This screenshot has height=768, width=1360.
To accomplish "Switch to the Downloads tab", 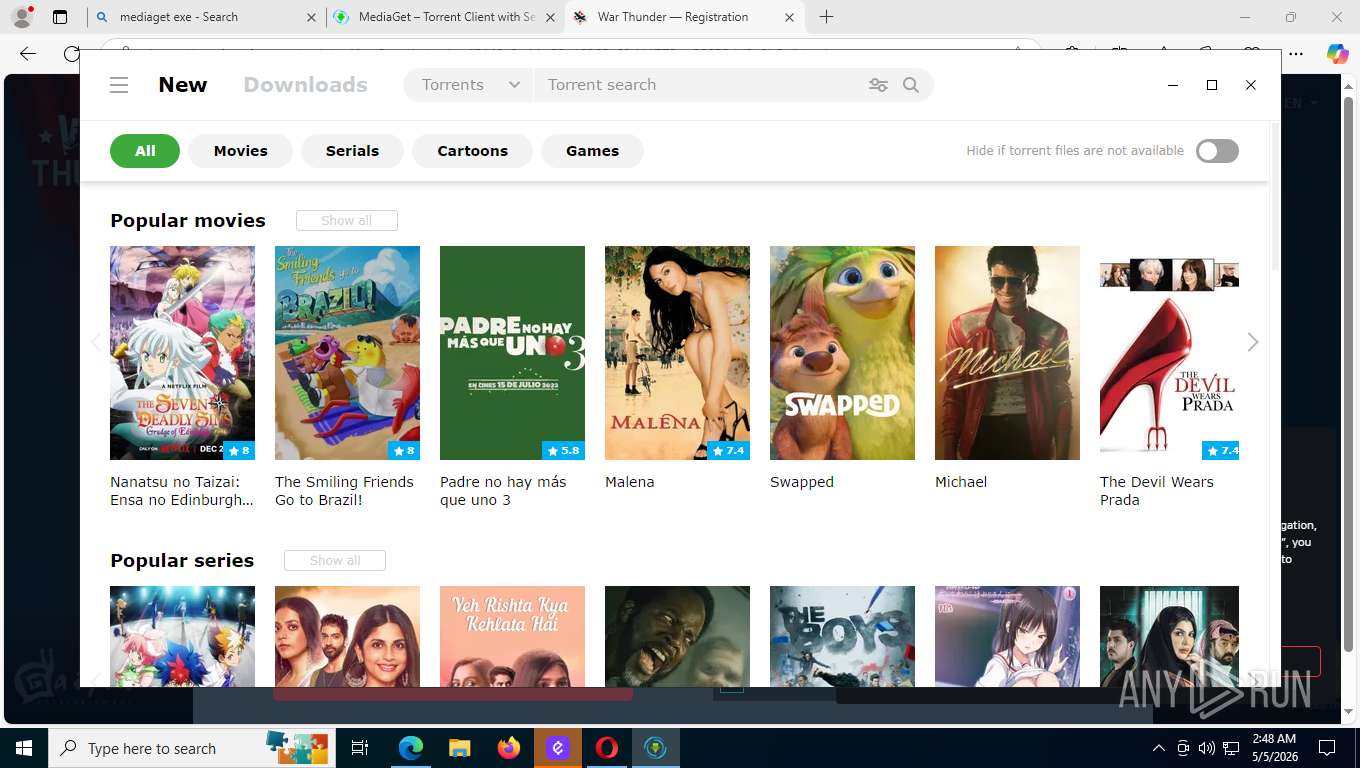I will [x=306, y=85].
